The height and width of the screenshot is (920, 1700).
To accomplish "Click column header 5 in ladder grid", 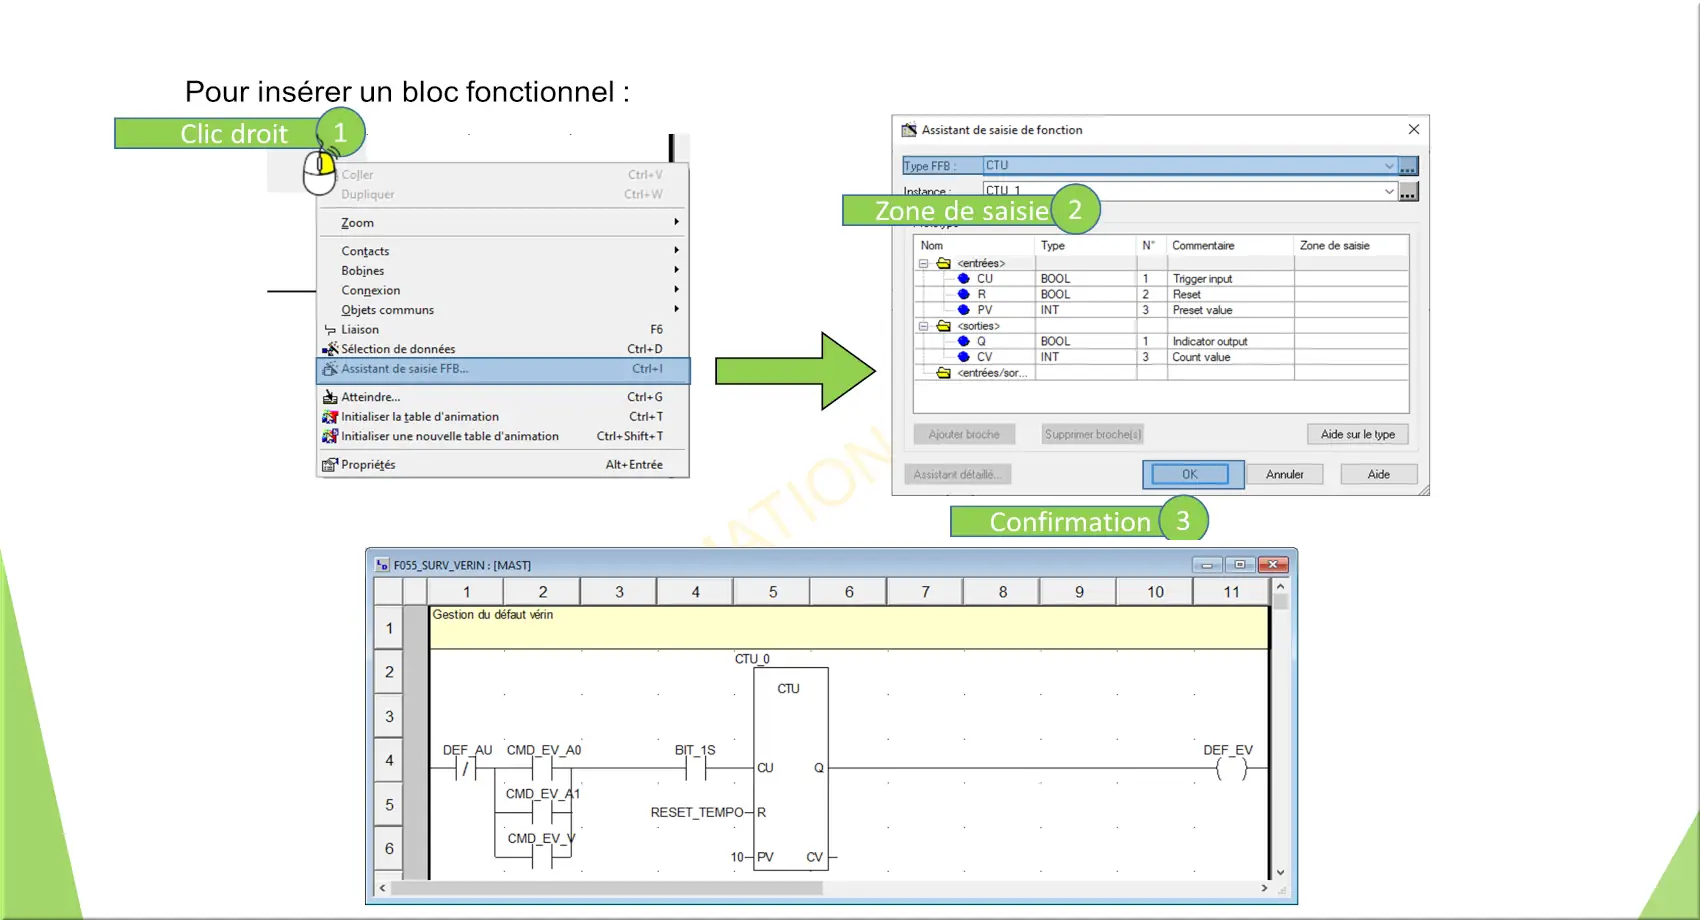I will coord(773,592).
